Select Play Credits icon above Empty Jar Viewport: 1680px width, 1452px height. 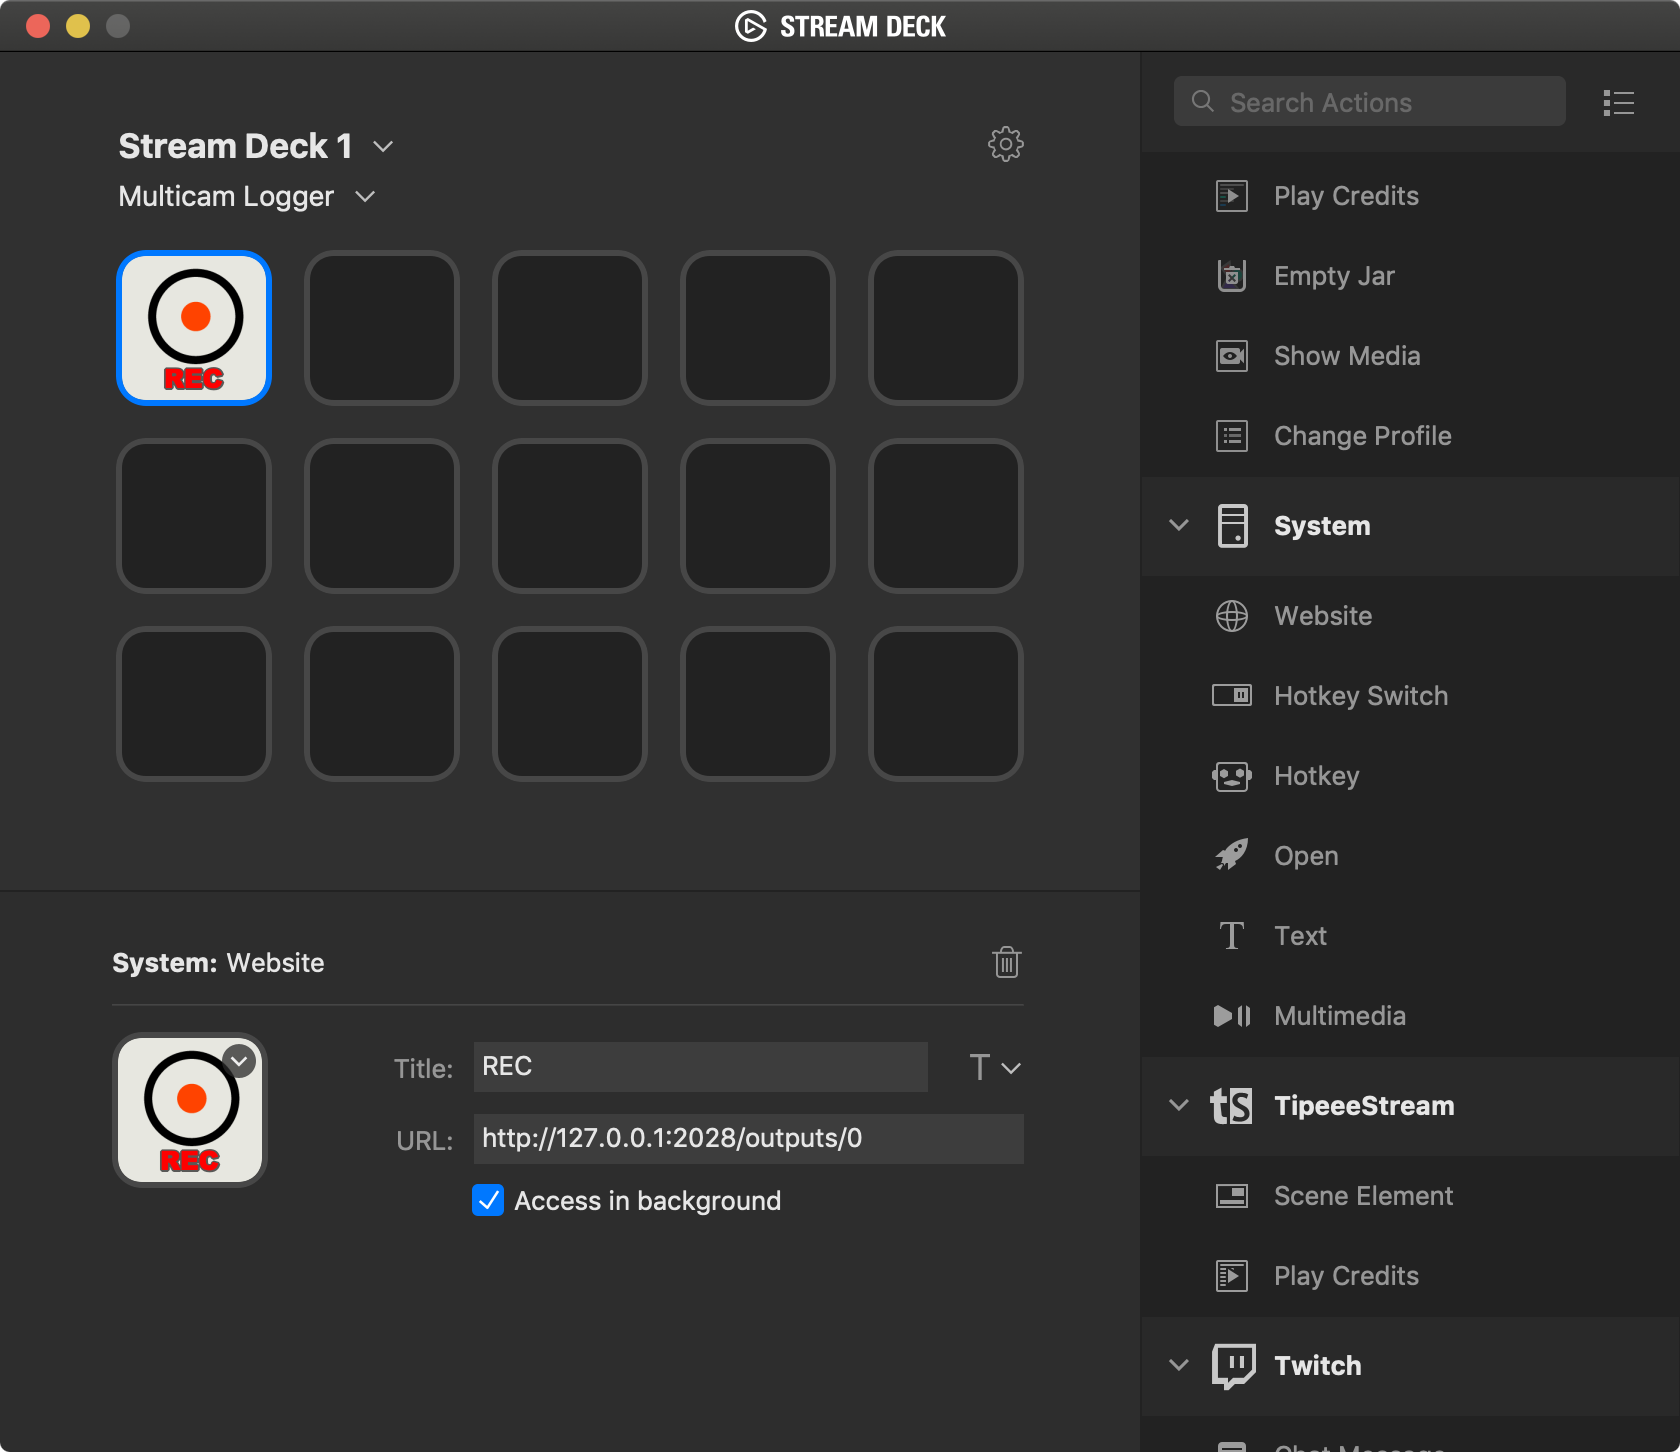1232,196
